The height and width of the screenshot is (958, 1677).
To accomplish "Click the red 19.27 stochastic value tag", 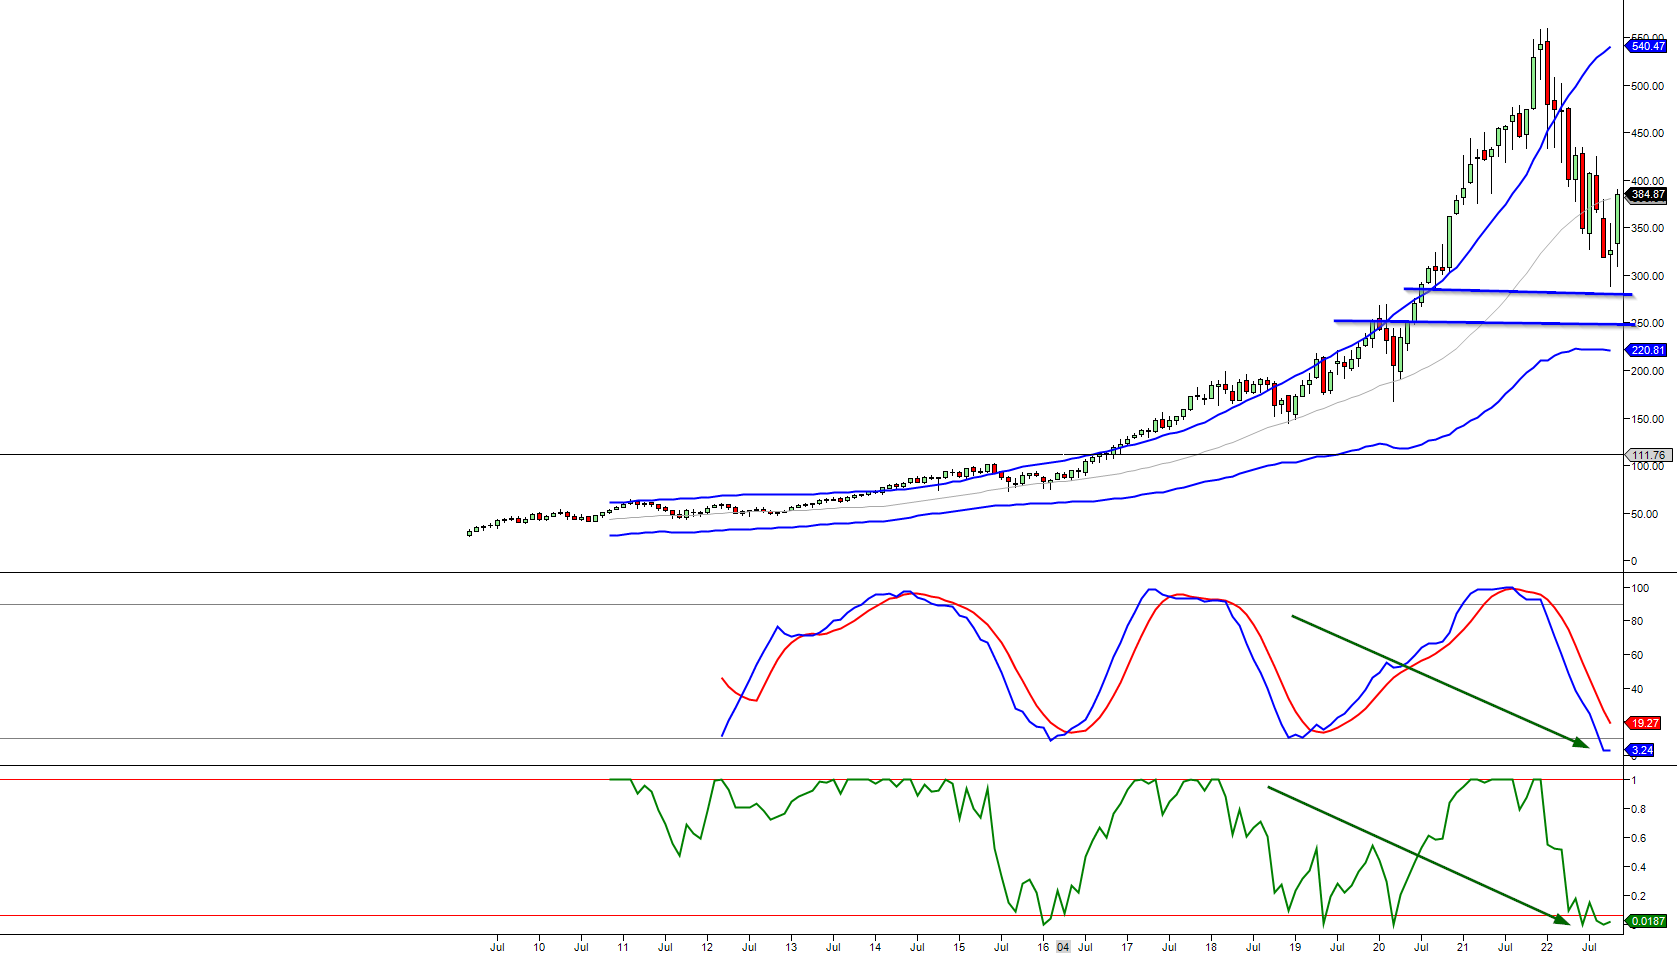I will tap(1644, 723).
